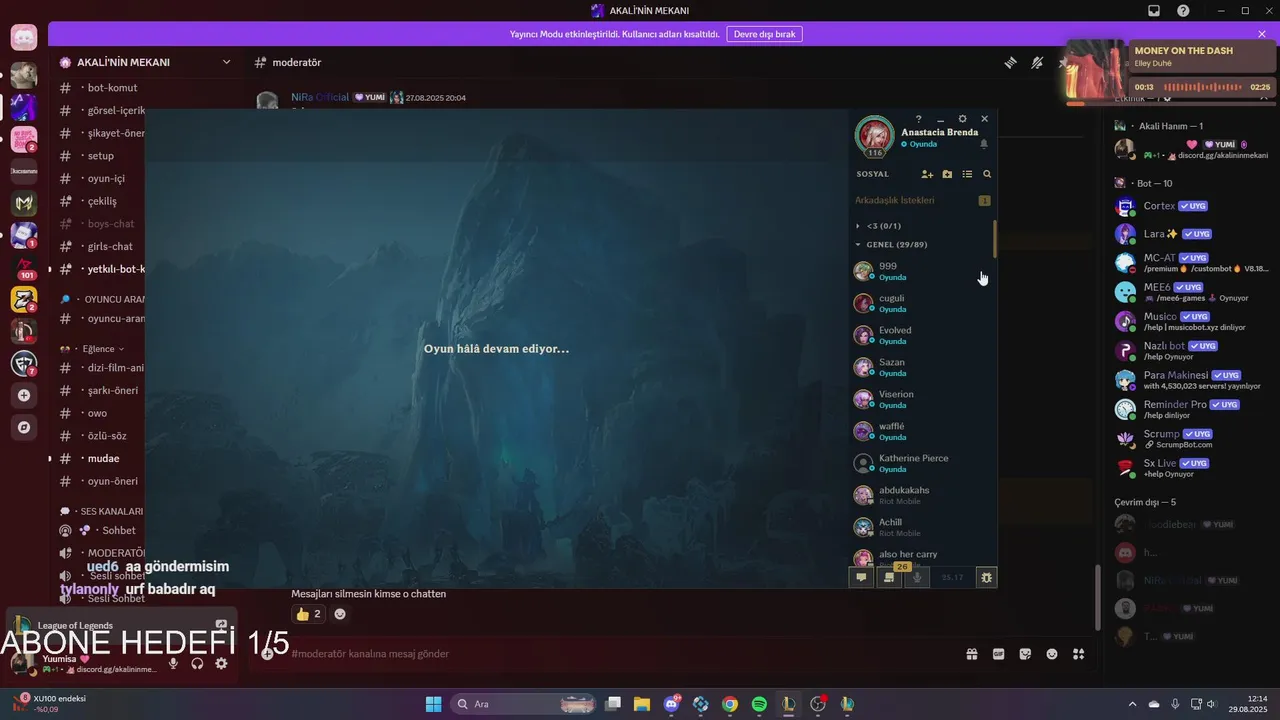Select friend cuguli in list
1280x720 pixels.
[x=922, y=303]
